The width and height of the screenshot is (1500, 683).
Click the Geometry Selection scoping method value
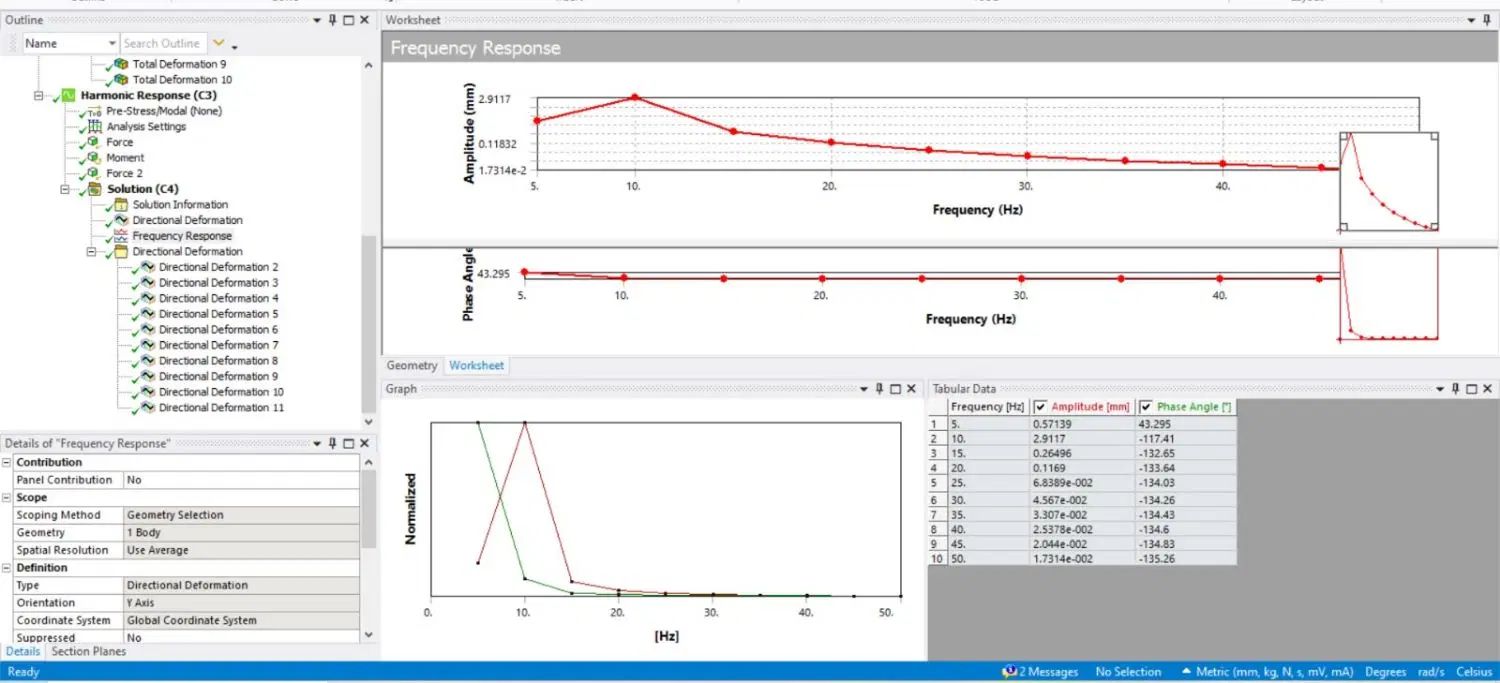point(241,515)
